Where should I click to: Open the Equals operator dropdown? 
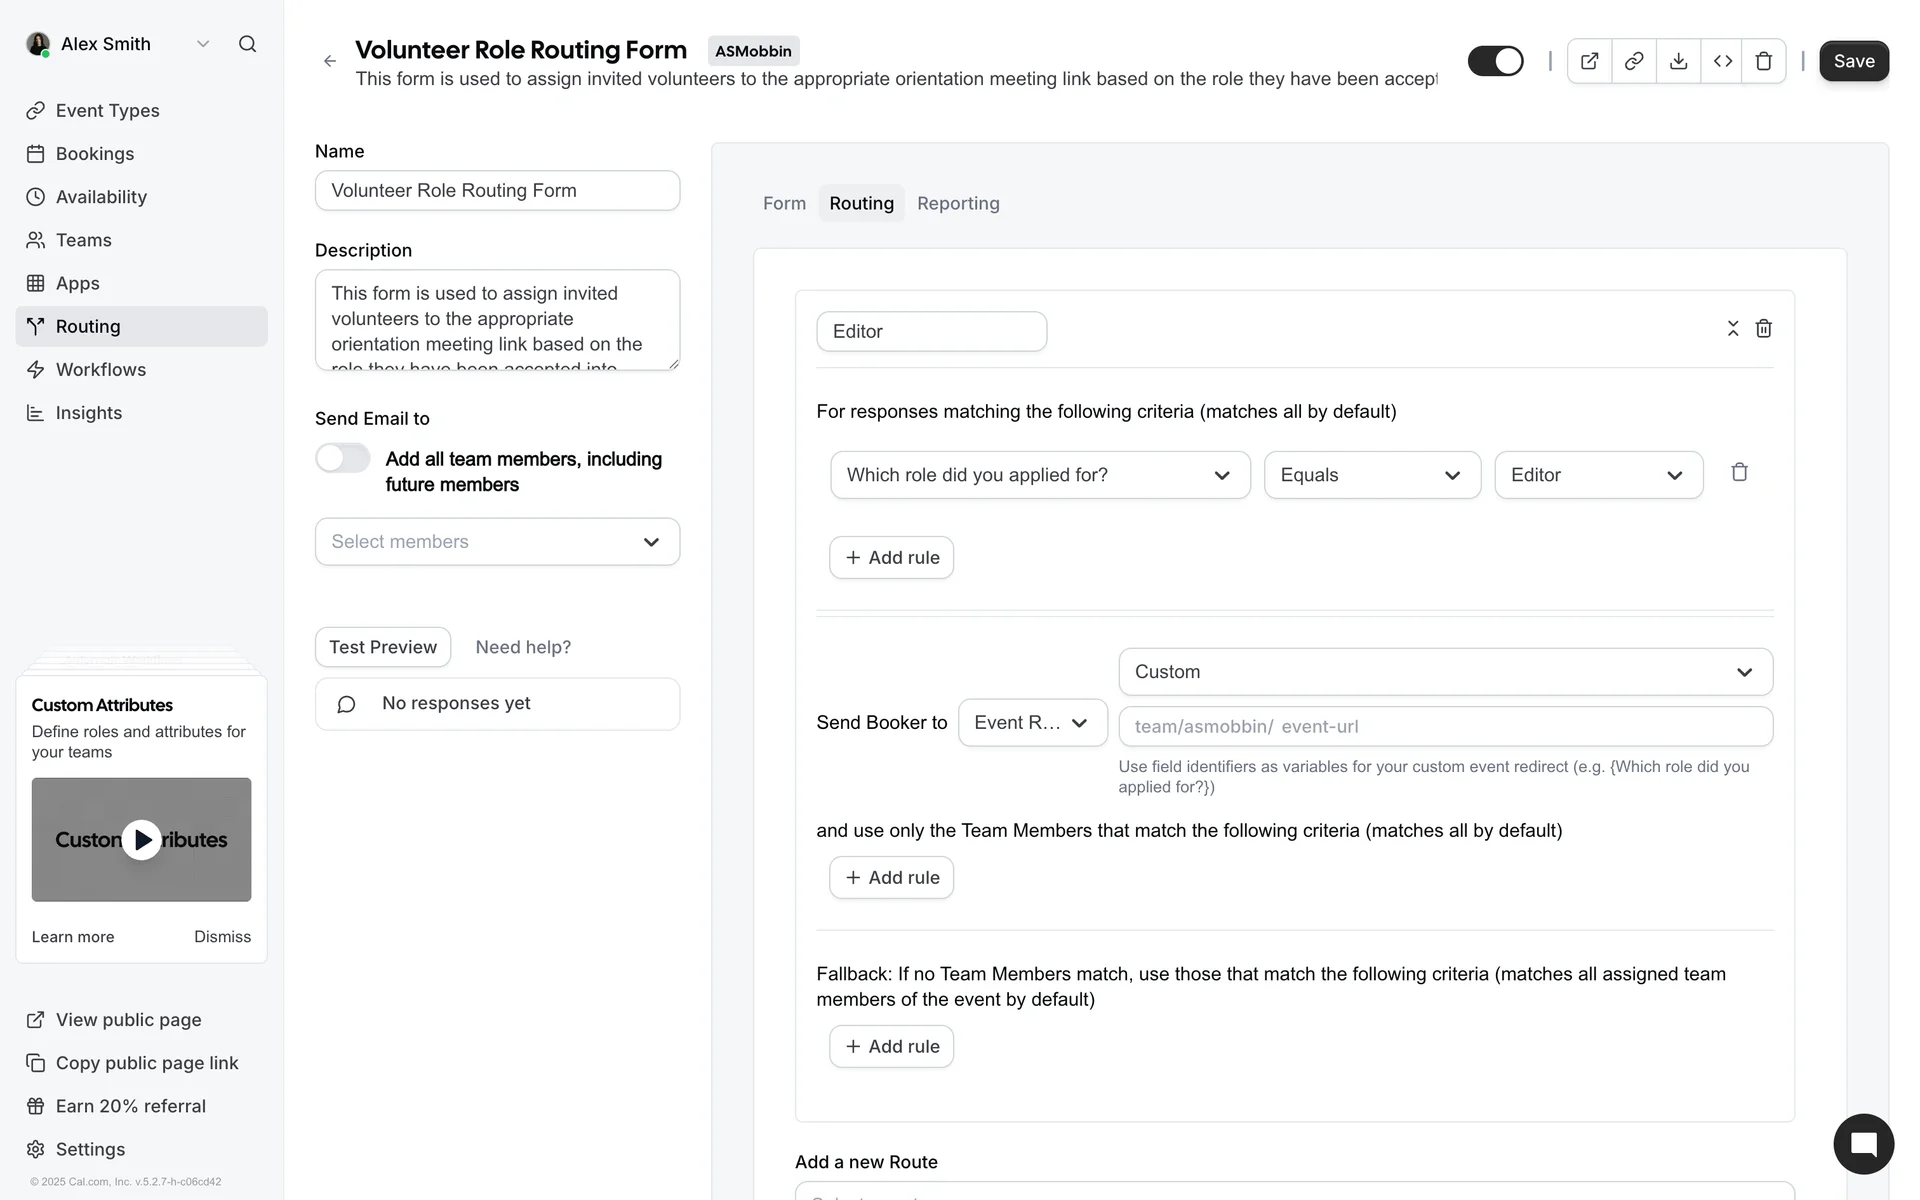coord(1371,476)
